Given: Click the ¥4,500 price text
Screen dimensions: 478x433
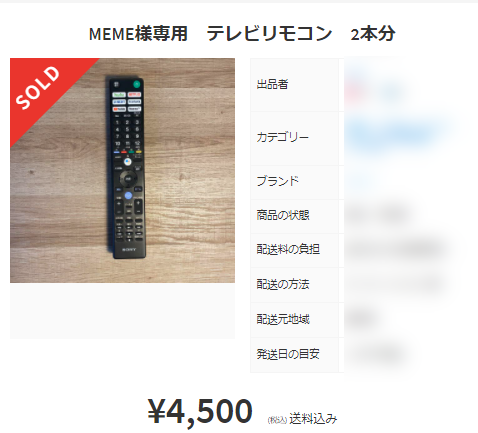Looking at the screenshot, I should coord(200,411).
